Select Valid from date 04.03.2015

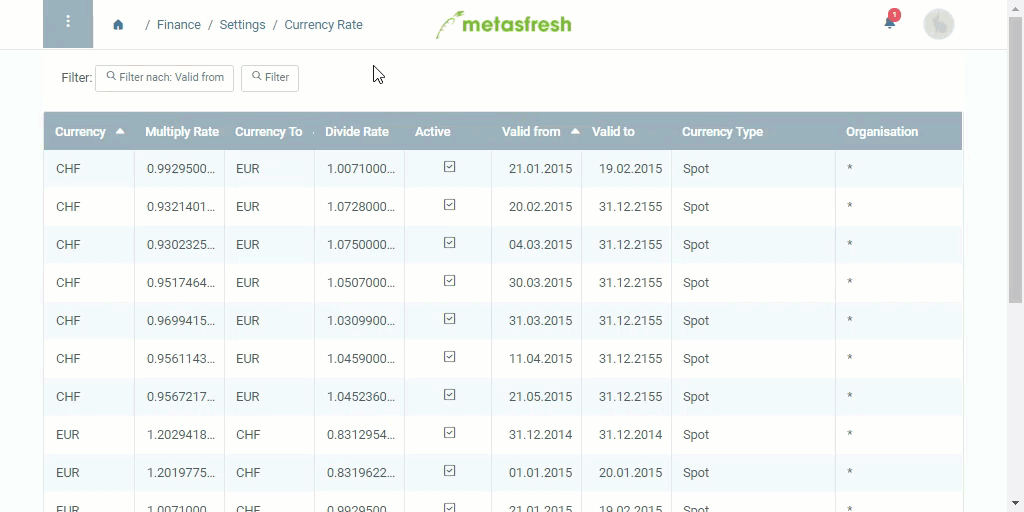[x=540, y=244]
